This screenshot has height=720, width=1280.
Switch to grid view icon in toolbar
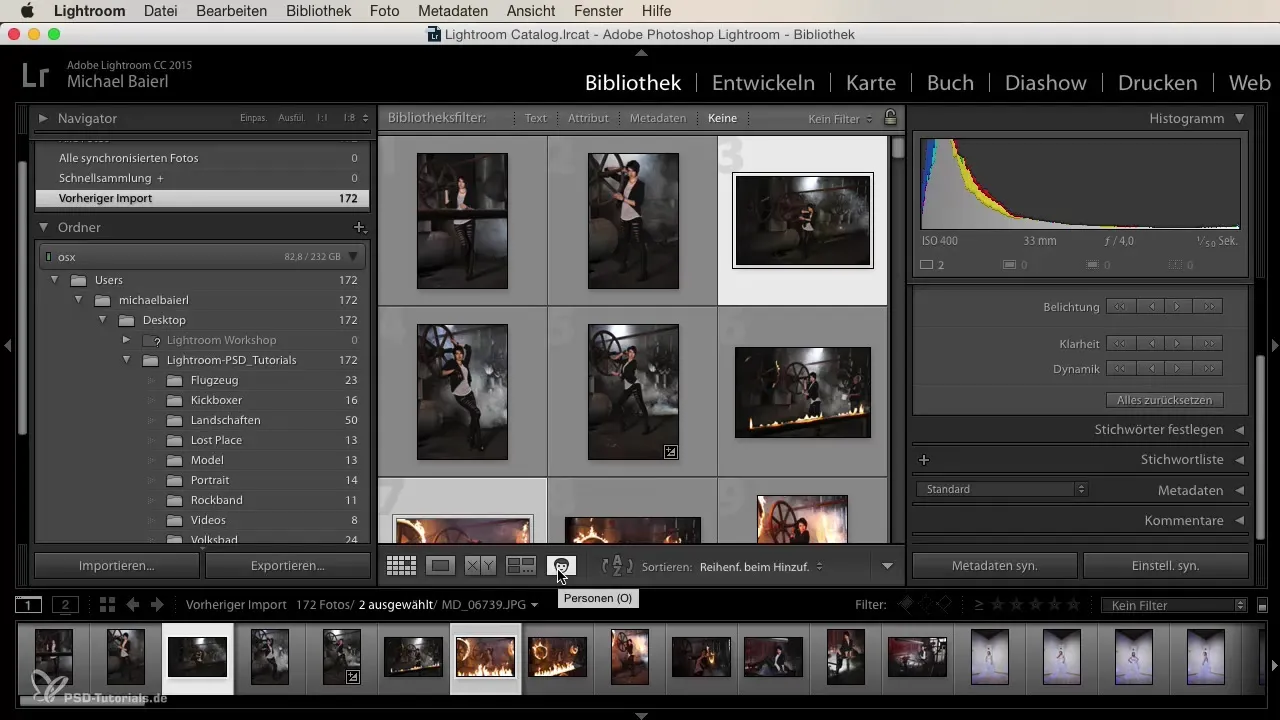(401, 566)
